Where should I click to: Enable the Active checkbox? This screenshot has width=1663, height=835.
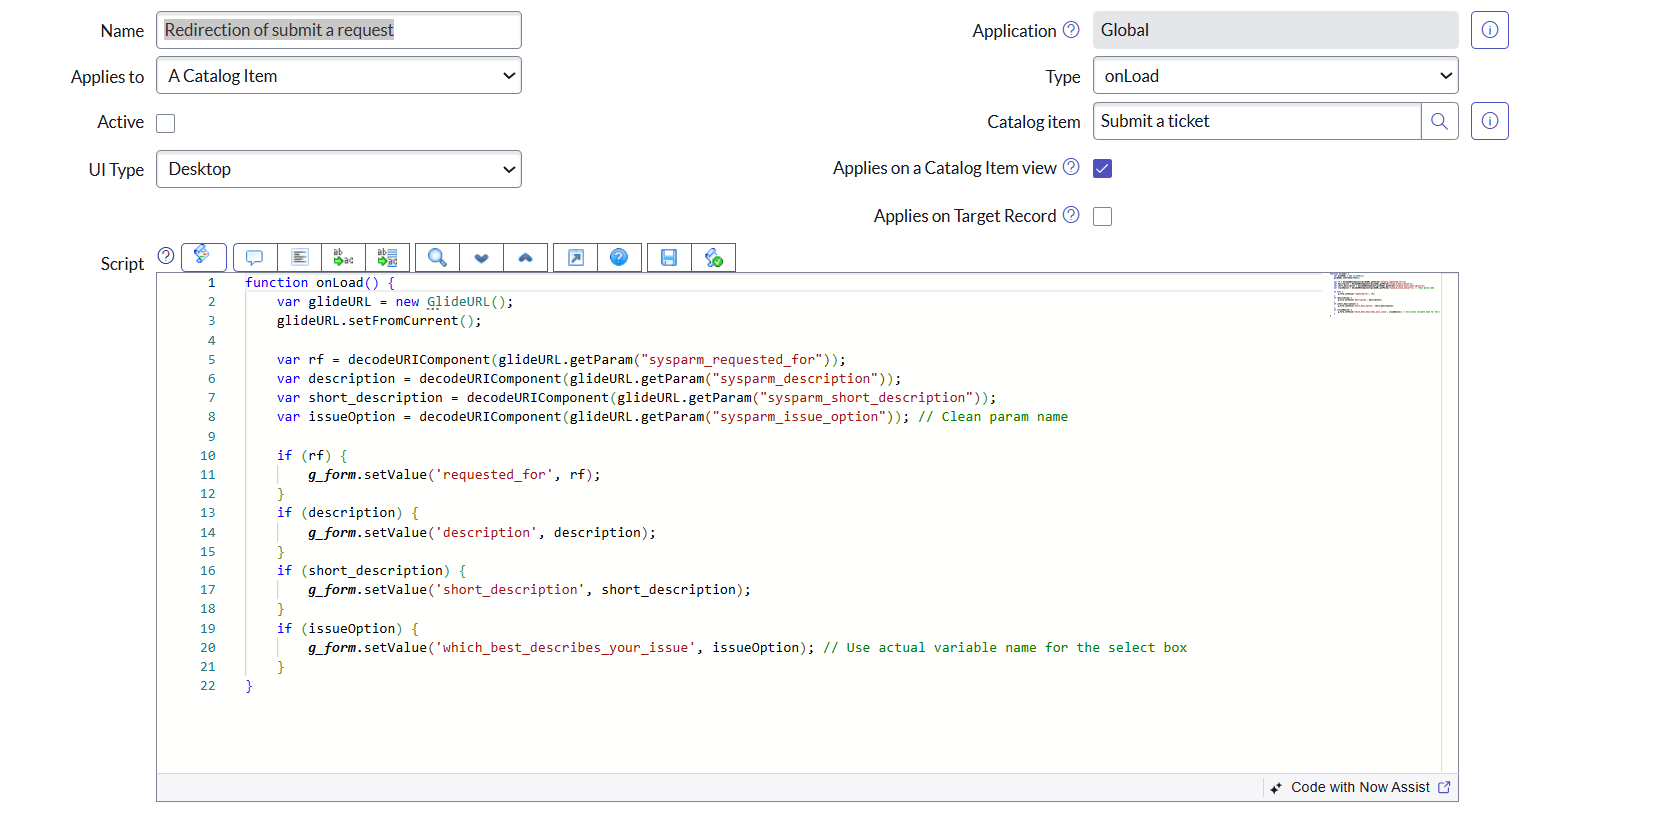[x=166, y=123]
